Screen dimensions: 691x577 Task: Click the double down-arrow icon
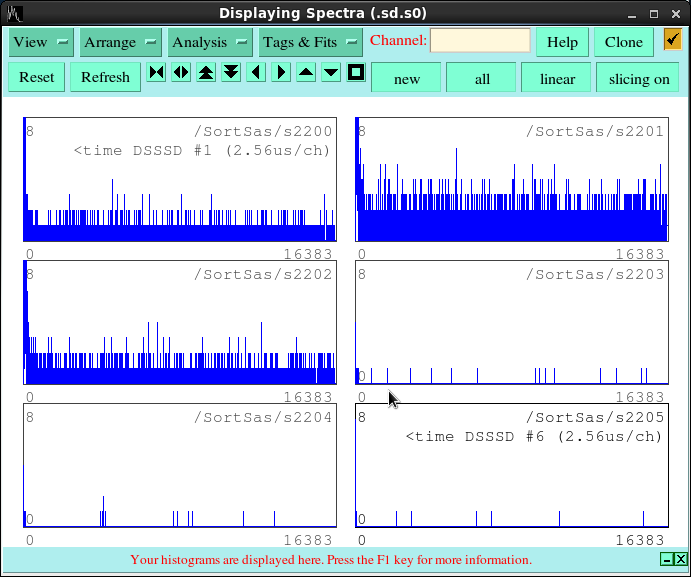click(x=231, y=73)
